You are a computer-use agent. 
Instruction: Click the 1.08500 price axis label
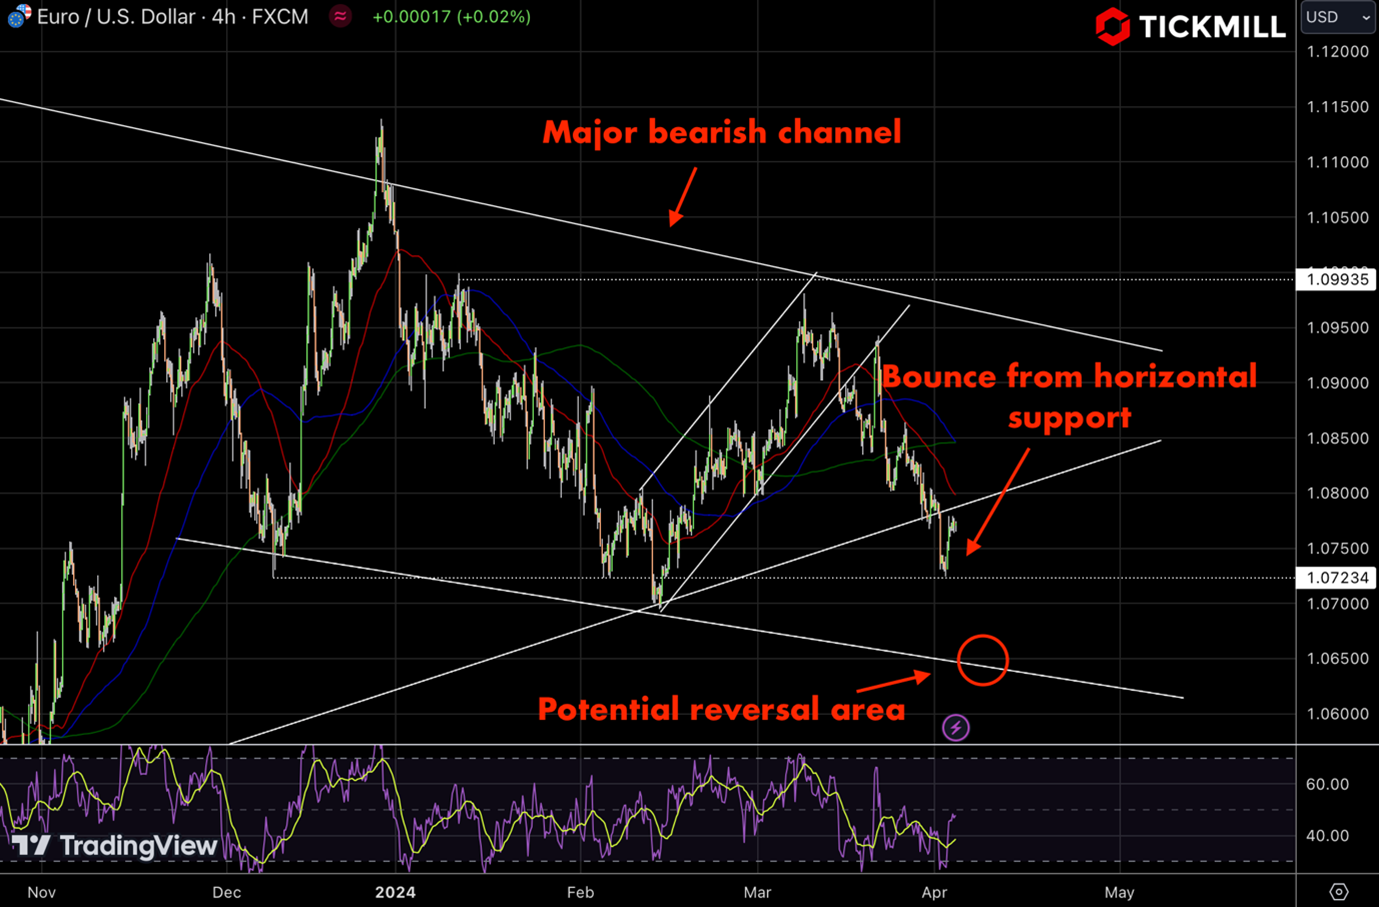tap(1337, 438)
